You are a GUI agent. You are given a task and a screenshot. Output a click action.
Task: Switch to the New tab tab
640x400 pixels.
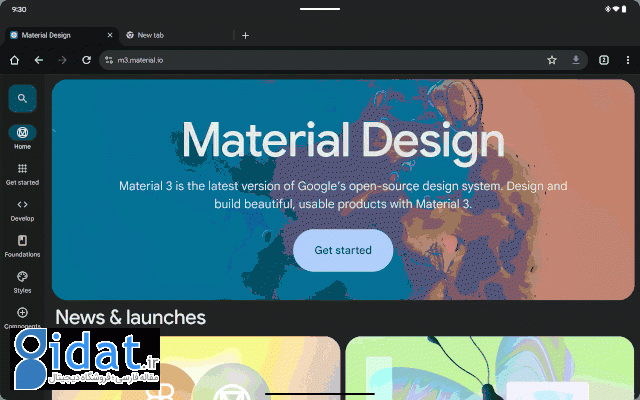pos(176,36)
